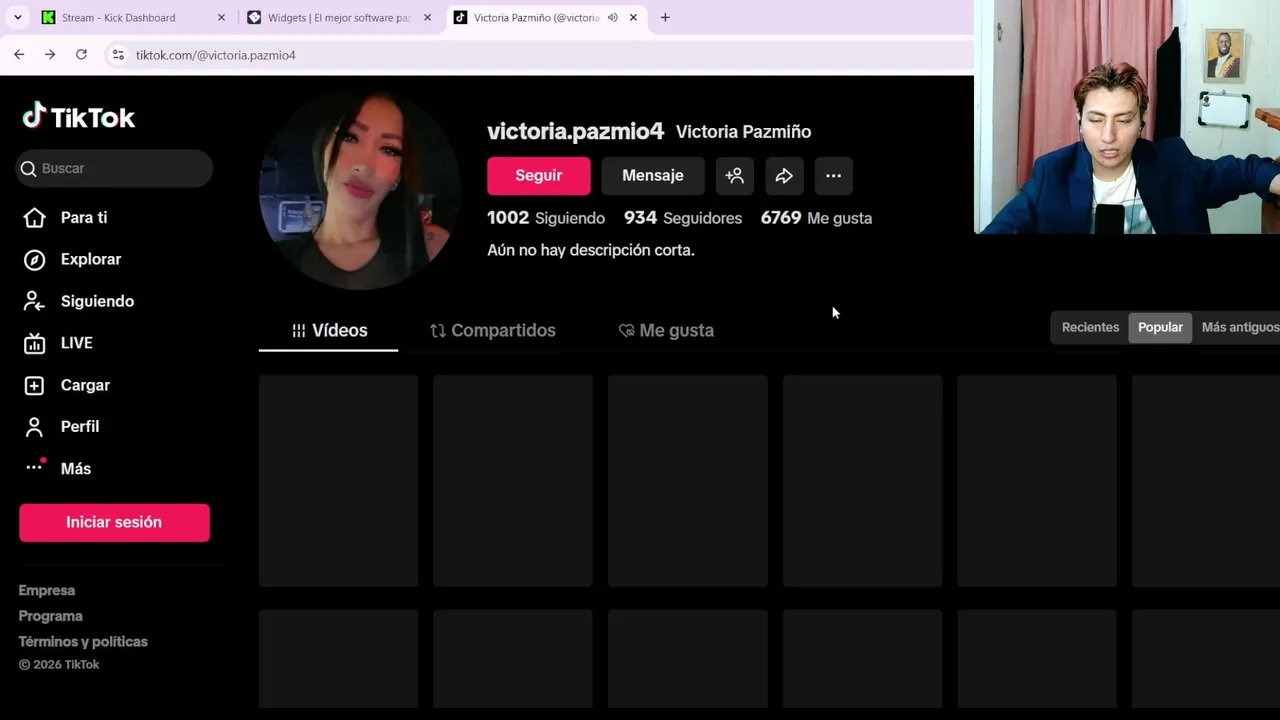Open the LIVE section

(x=58, y=343)
